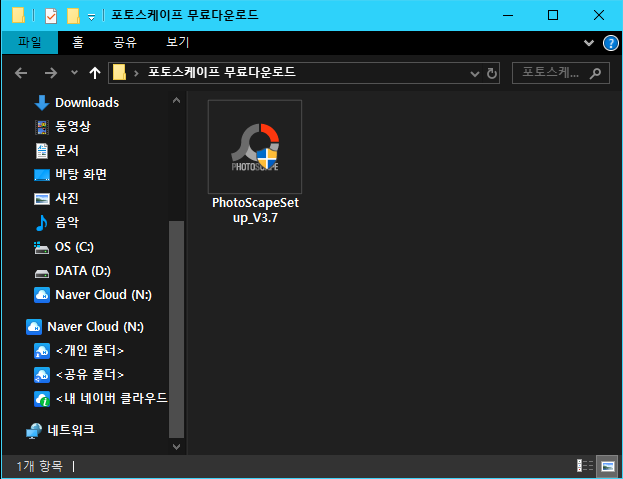Open <공유 폴더> in Naver Cloud
This screenshot has width=623, height=479.
click(90, 375)
